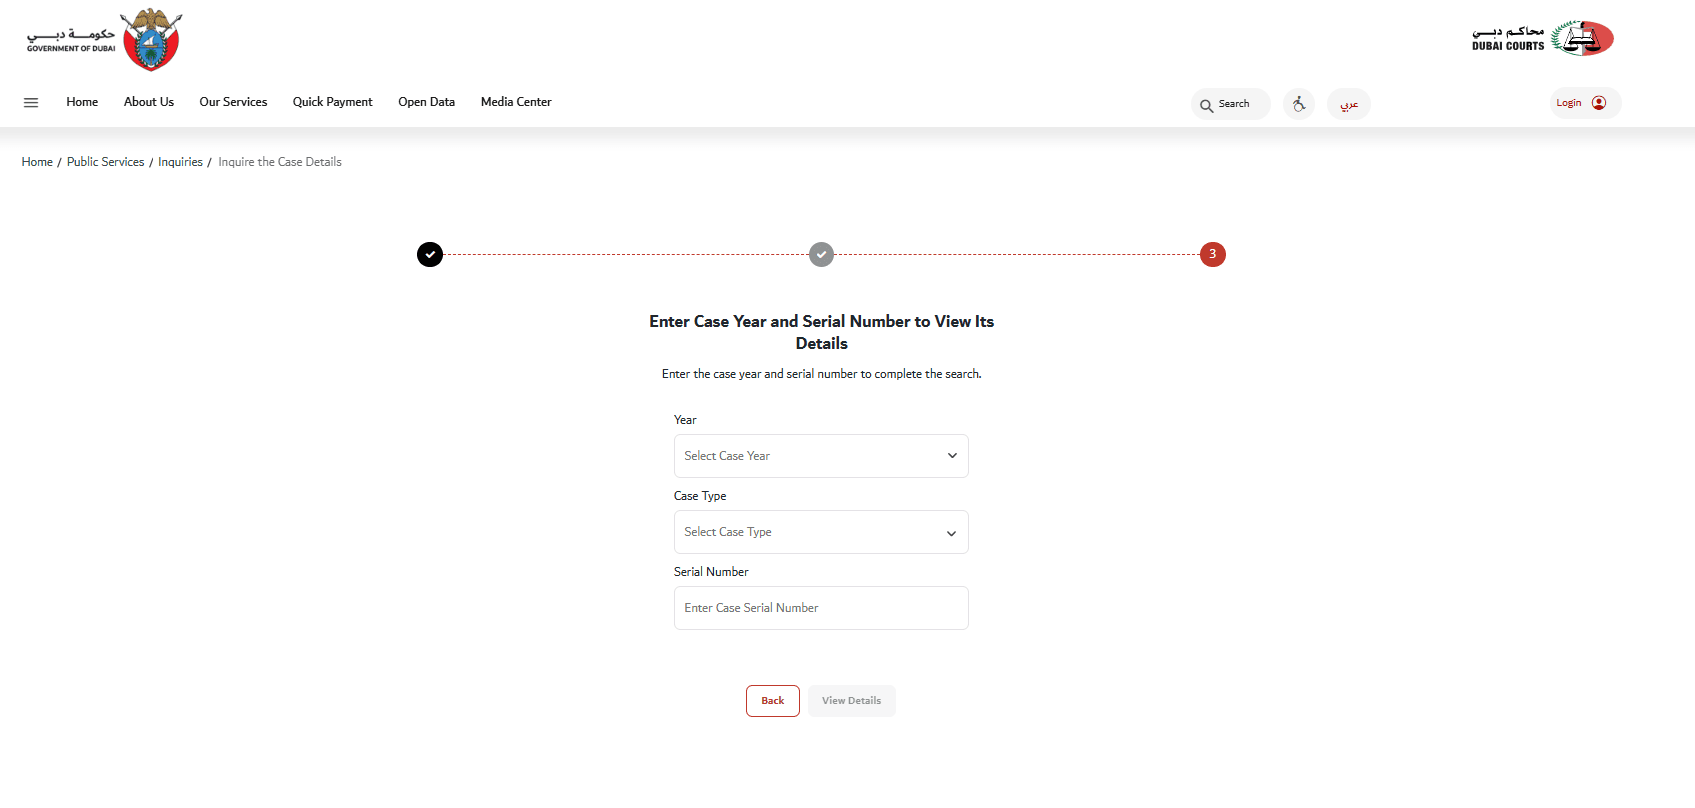Open the Open Data menu item
This screenshot has width=1695, height=808.
click(426, 102)
